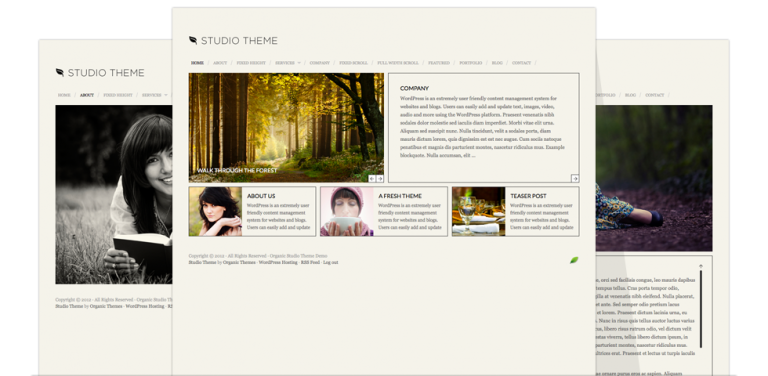Open the Contact menu item
Viewport: 768px width, 376px height.
point(521,63)
